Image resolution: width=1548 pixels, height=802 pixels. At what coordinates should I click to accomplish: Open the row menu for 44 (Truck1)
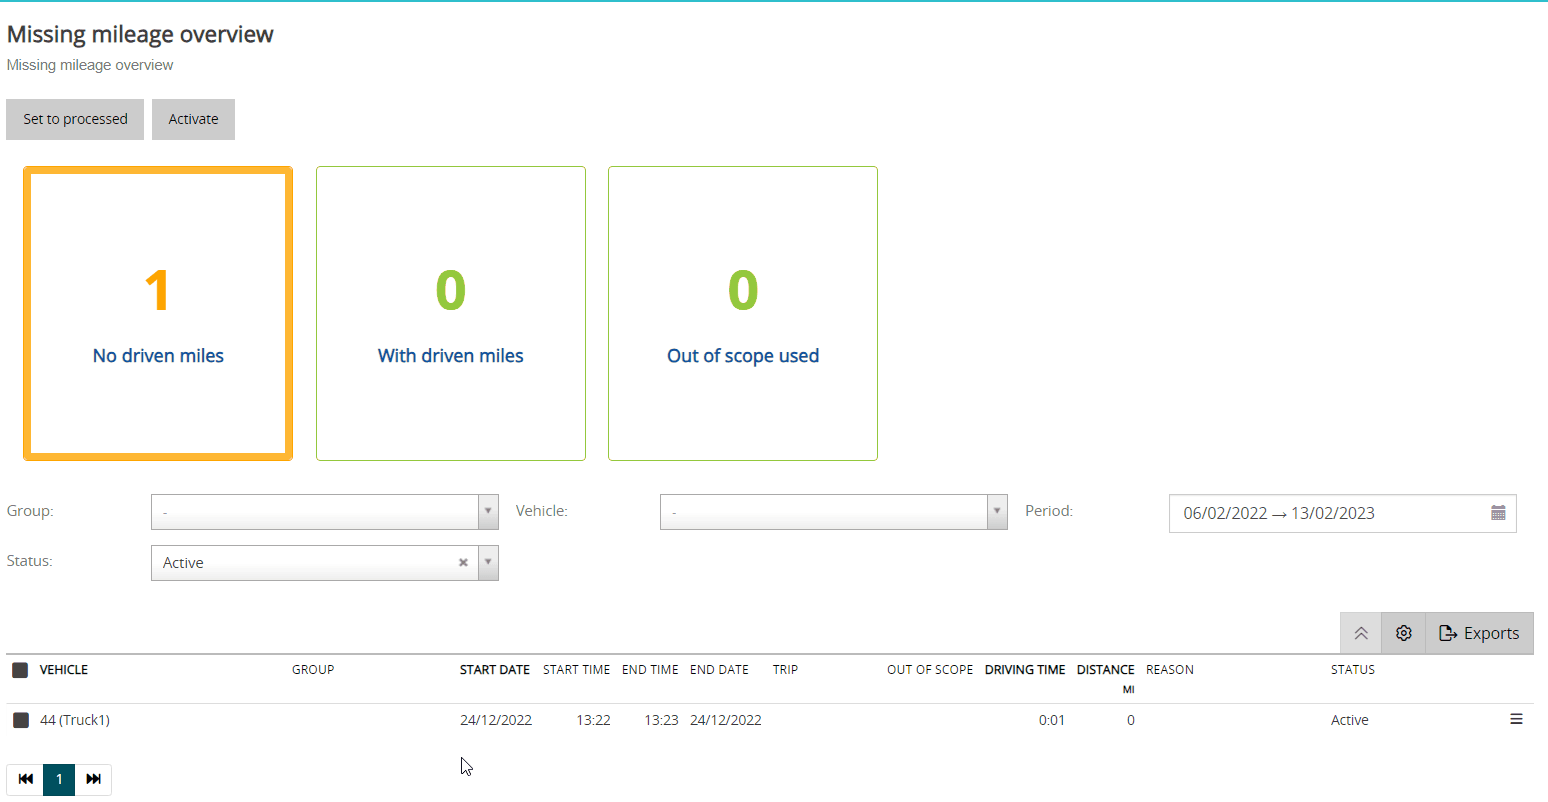[1516, 719]
